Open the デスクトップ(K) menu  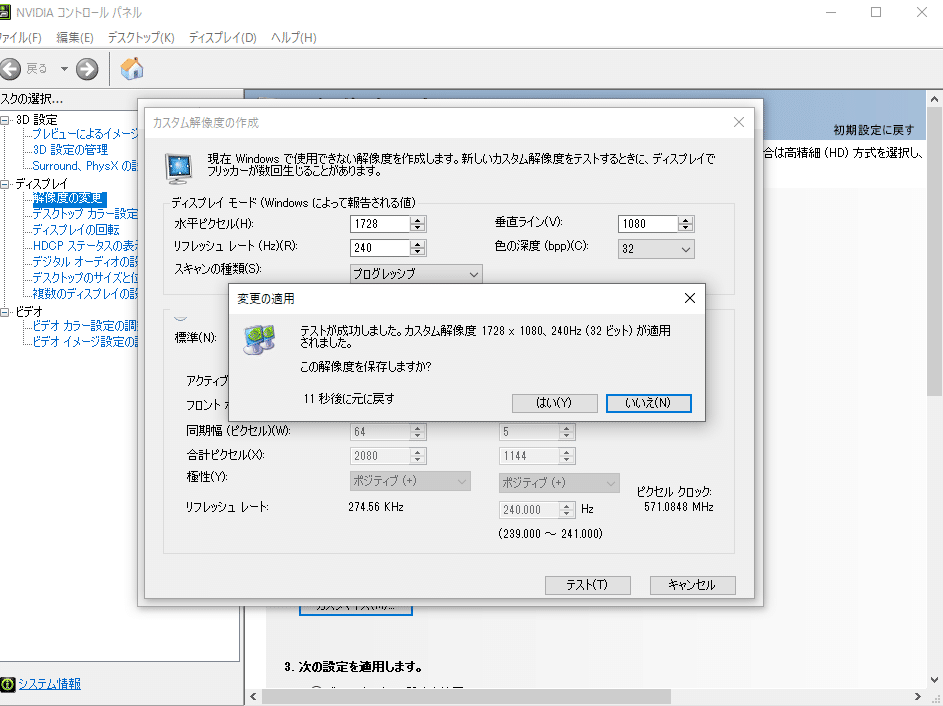click(141, 38)
